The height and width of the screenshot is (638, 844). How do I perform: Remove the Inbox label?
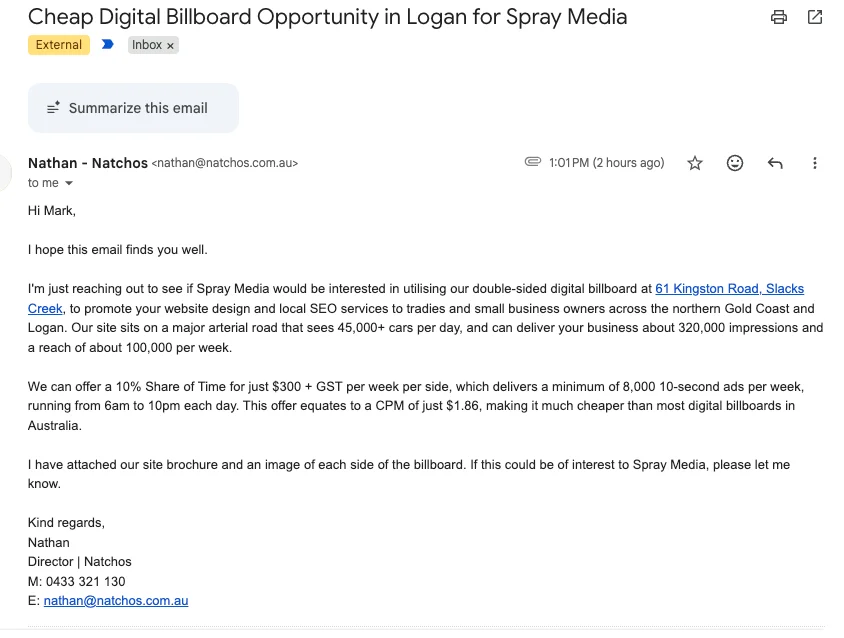(x=170, y=46)
